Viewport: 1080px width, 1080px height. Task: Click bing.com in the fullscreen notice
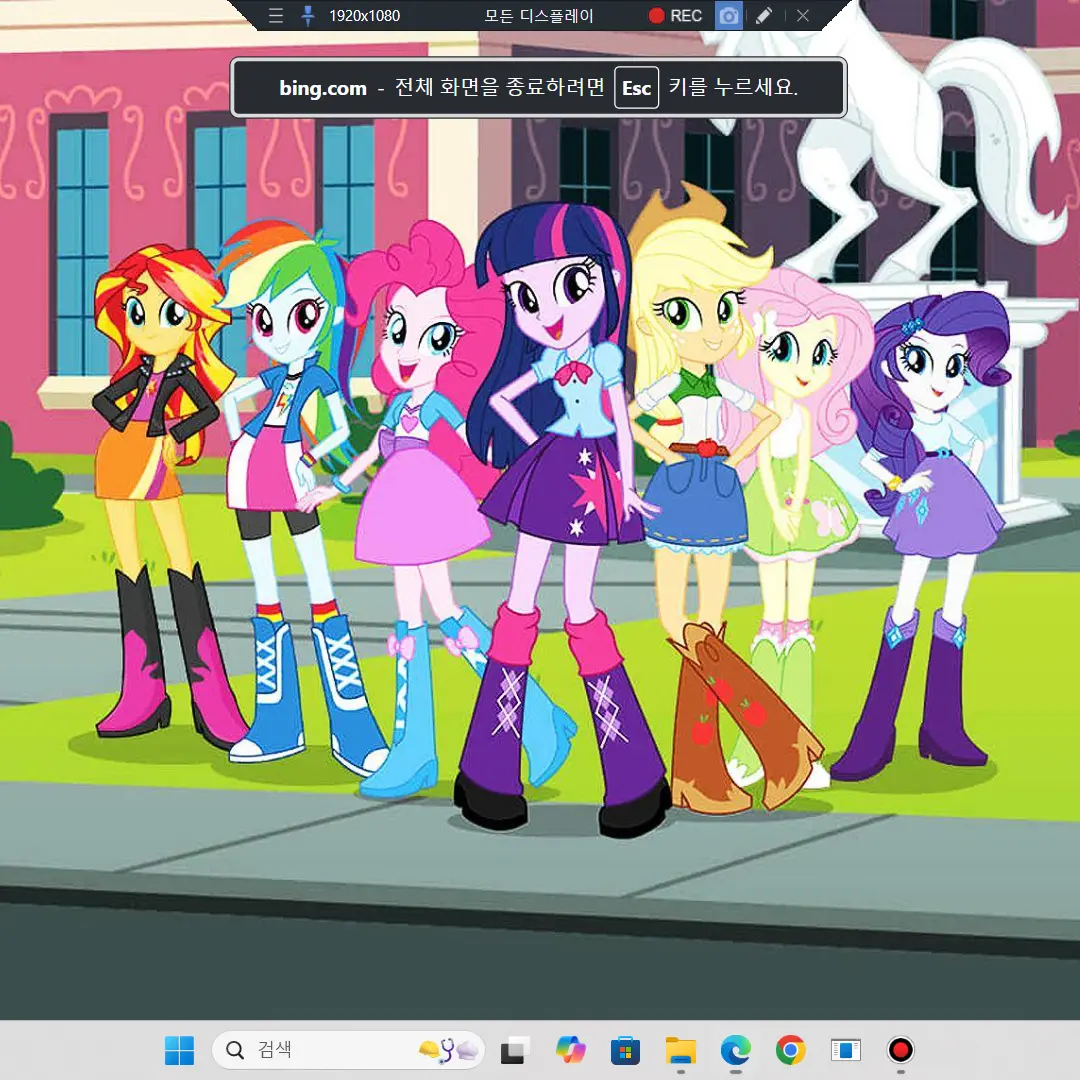click(323, 88)
